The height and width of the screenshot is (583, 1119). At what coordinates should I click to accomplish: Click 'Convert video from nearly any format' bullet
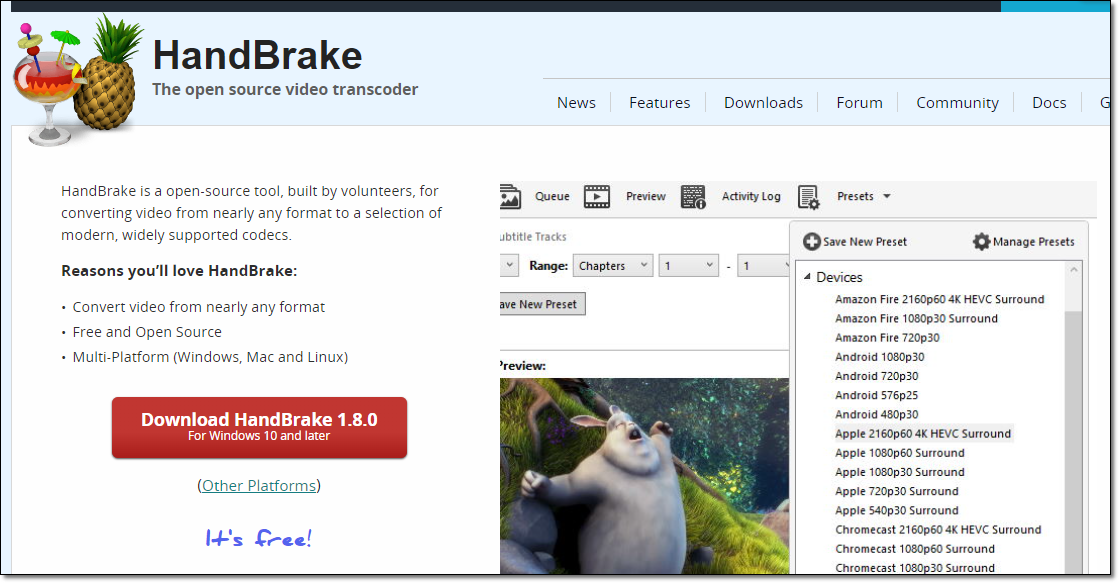click(x=198, y=307)
